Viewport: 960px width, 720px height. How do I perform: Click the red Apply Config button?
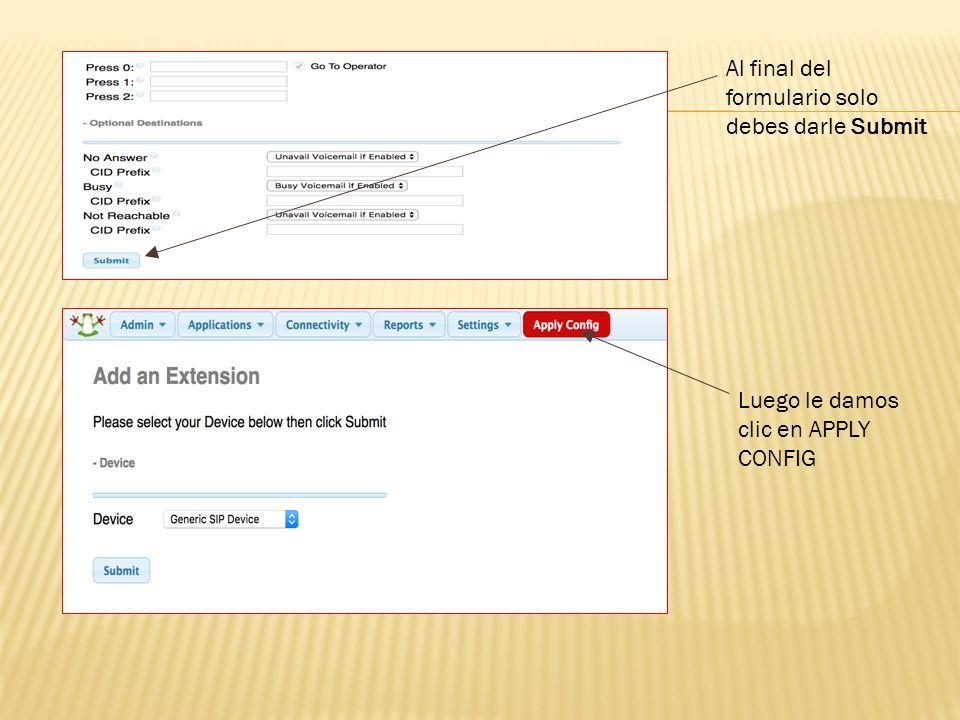click(x=566, y=324)
